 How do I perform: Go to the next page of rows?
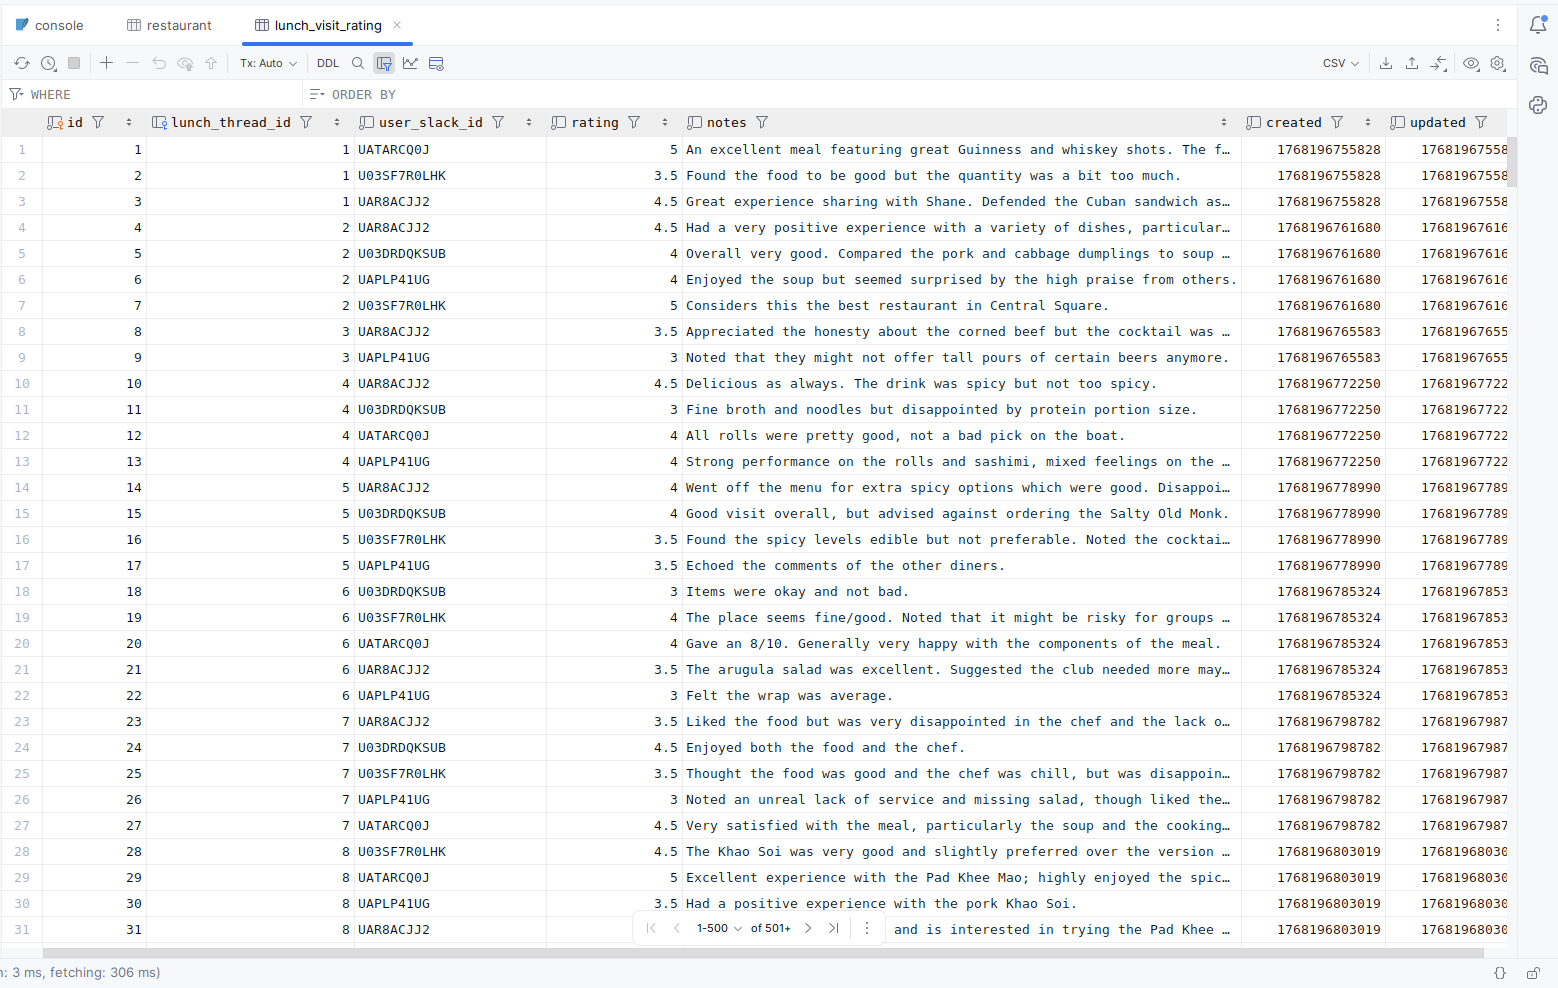(x=808, y=928)
